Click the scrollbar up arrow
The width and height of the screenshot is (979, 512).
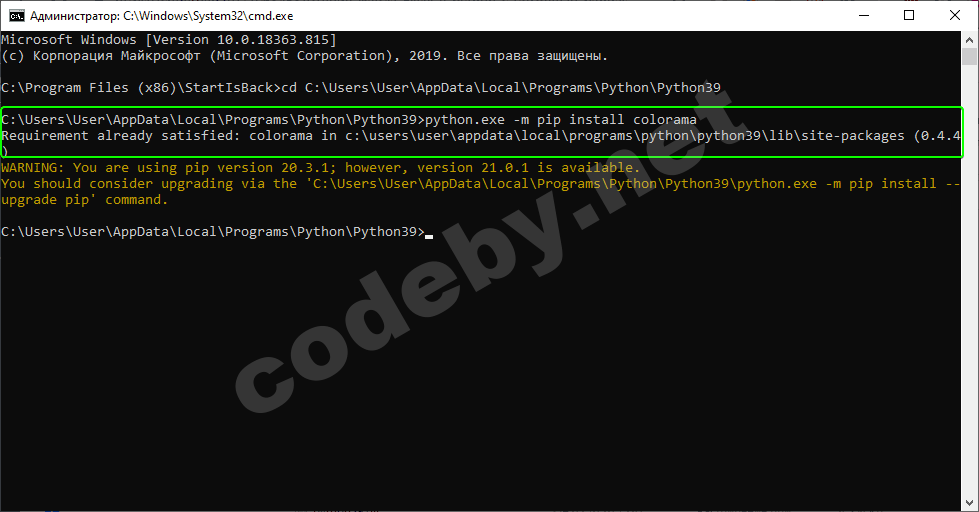click(x=969, y=40)
